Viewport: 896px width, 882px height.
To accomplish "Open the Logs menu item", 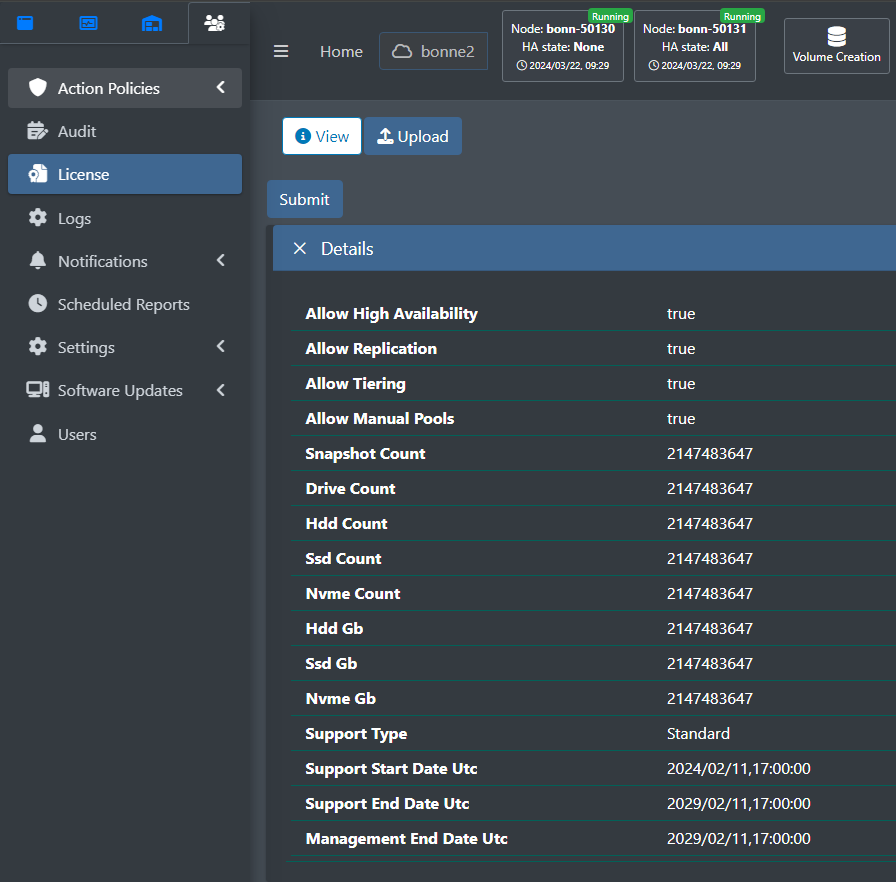I will [x=125, y=218].
